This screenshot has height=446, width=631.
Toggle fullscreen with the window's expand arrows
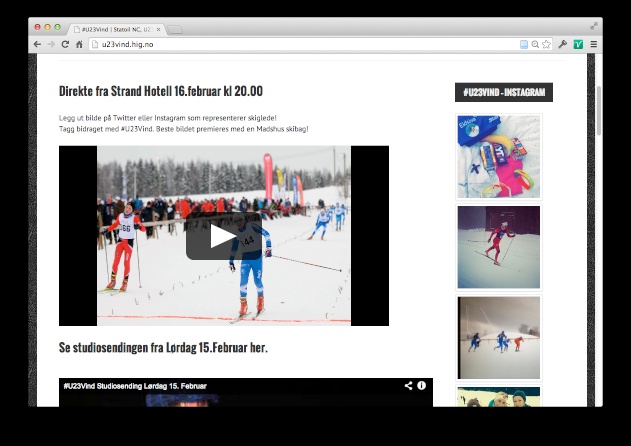pos(594,26)
